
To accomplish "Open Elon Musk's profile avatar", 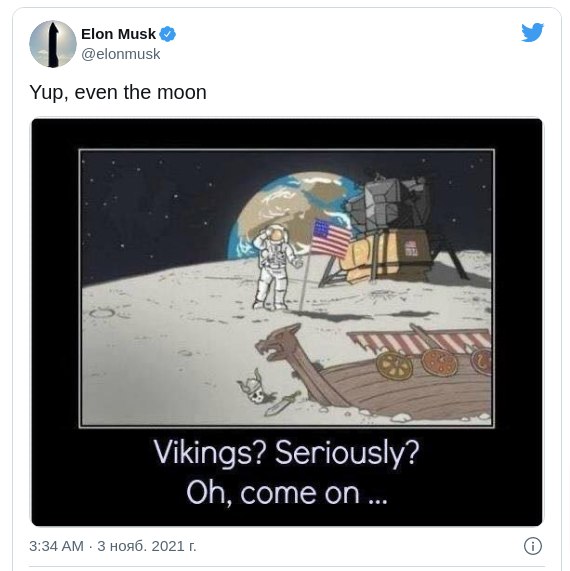I will 53,44.
